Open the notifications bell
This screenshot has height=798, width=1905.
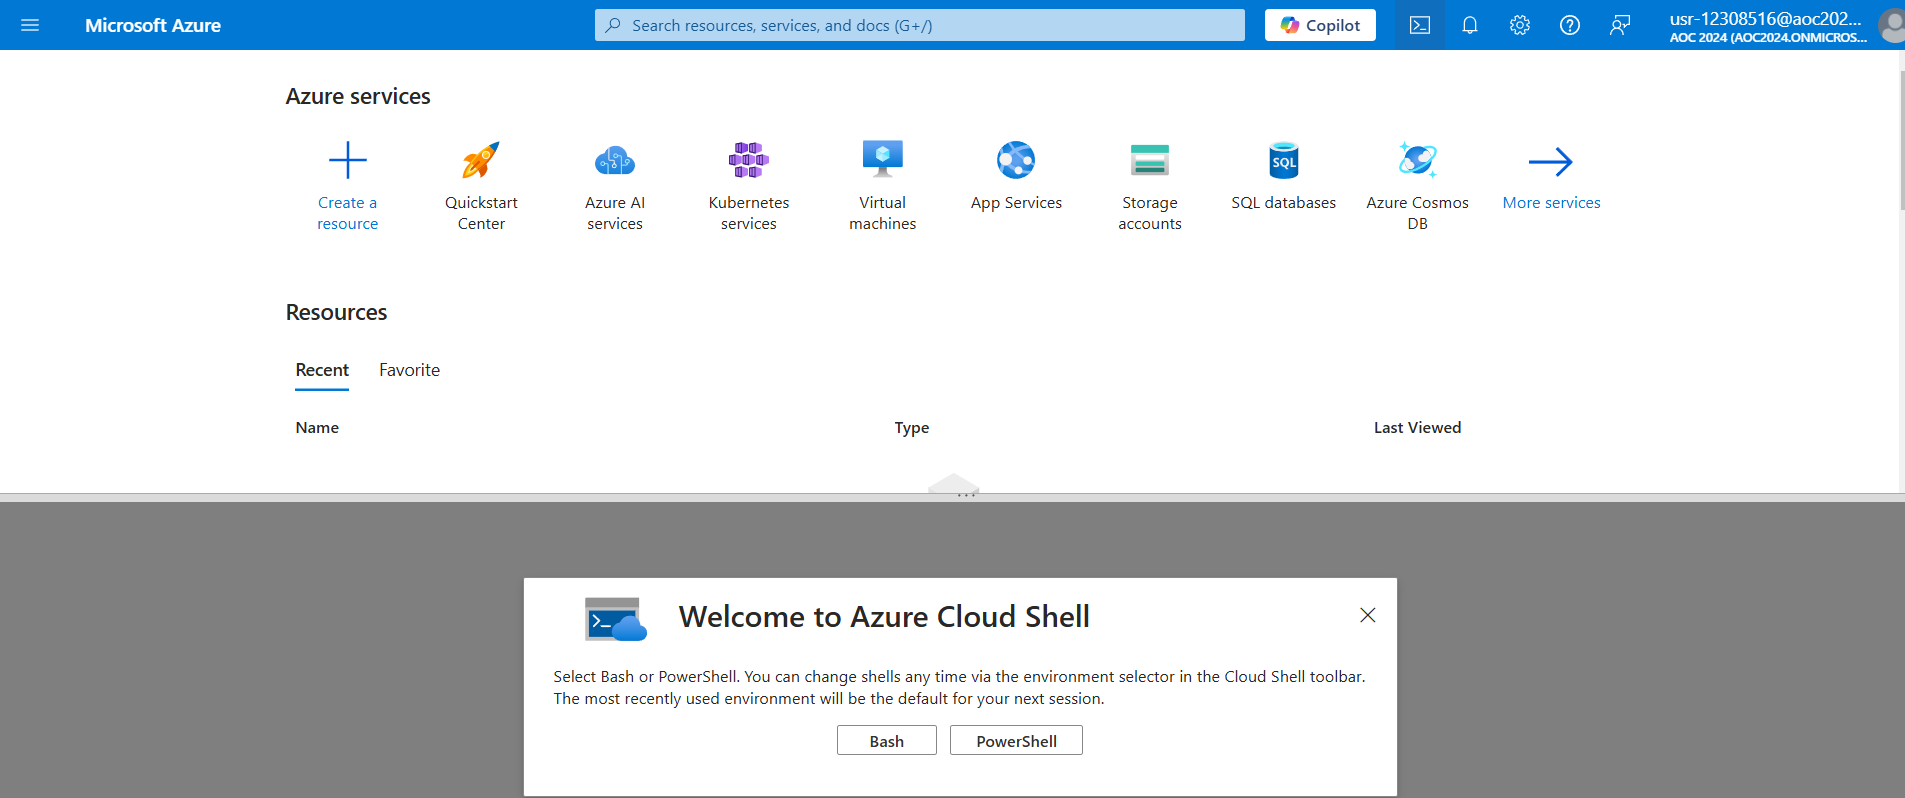coord(1470,25)
